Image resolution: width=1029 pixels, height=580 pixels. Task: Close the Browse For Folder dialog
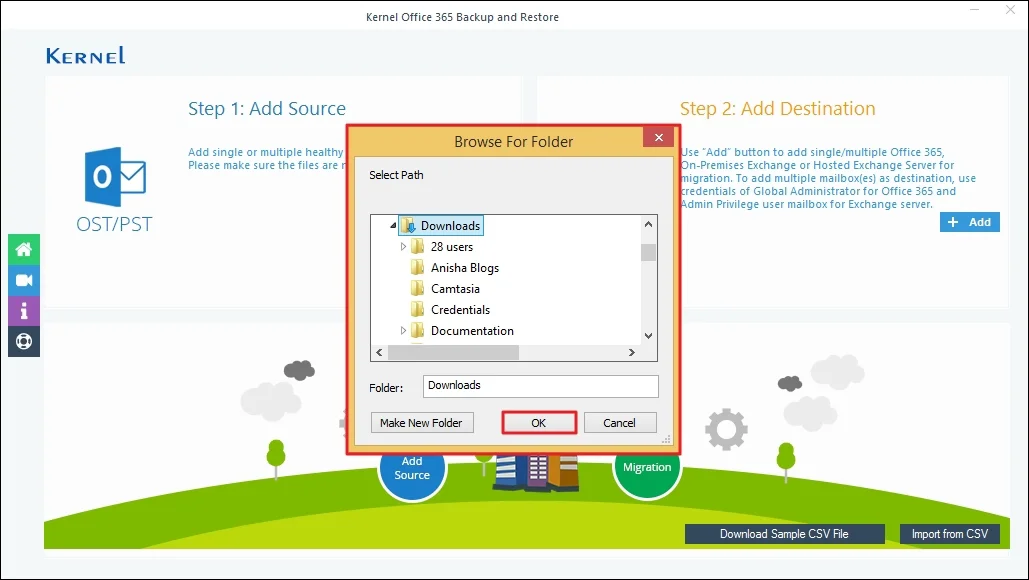[659, 137]
